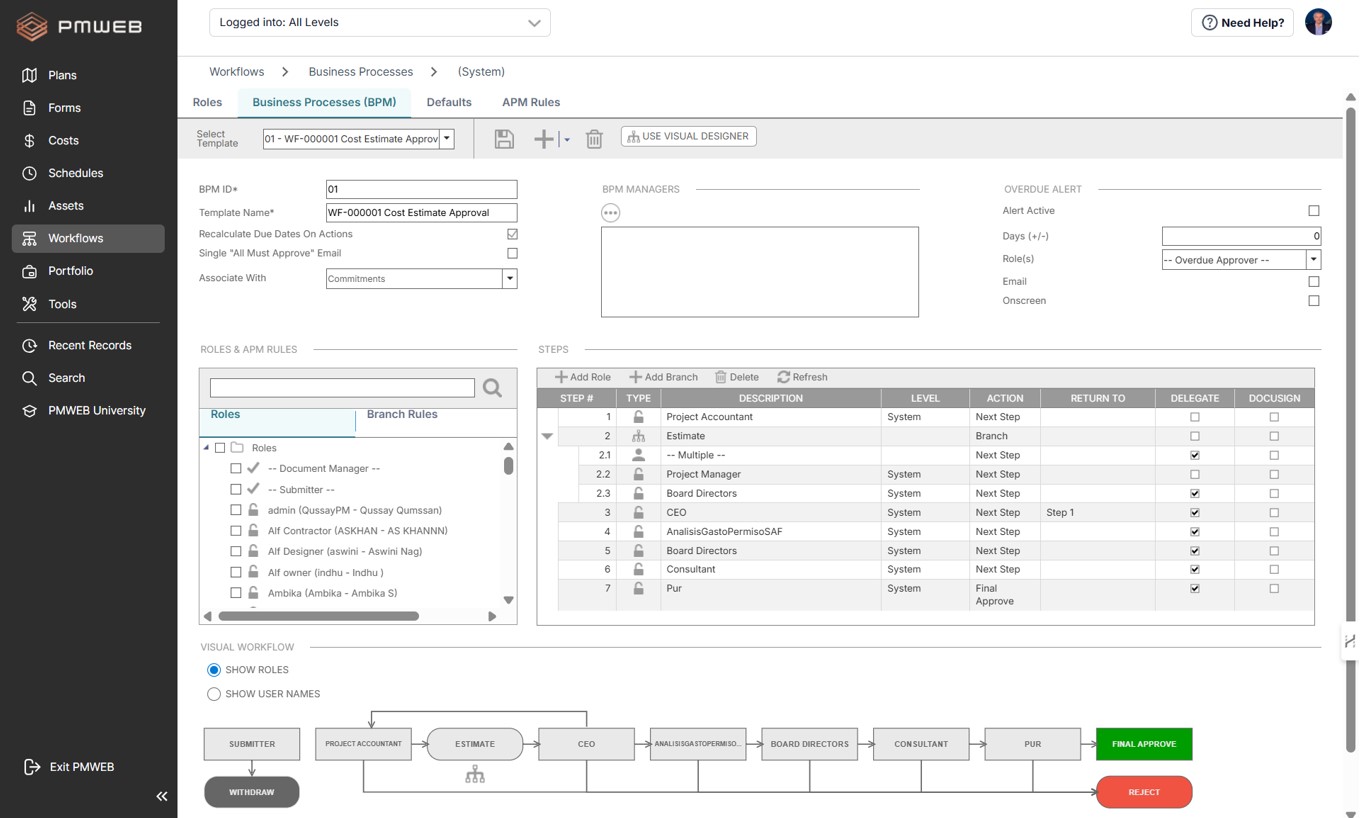This screenshot has height=818, width=1367.
Task: Switch to Business Processes (BPM) tab
Action: coord(324,102)
